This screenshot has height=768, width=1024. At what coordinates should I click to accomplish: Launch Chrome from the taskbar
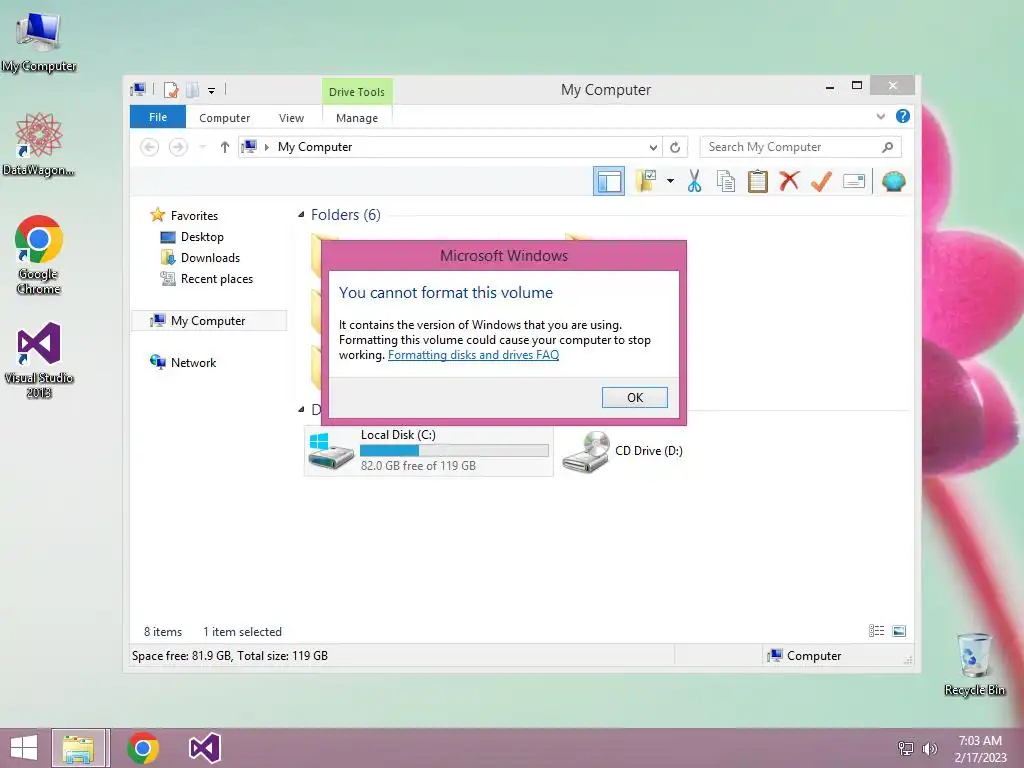(143, 748)
